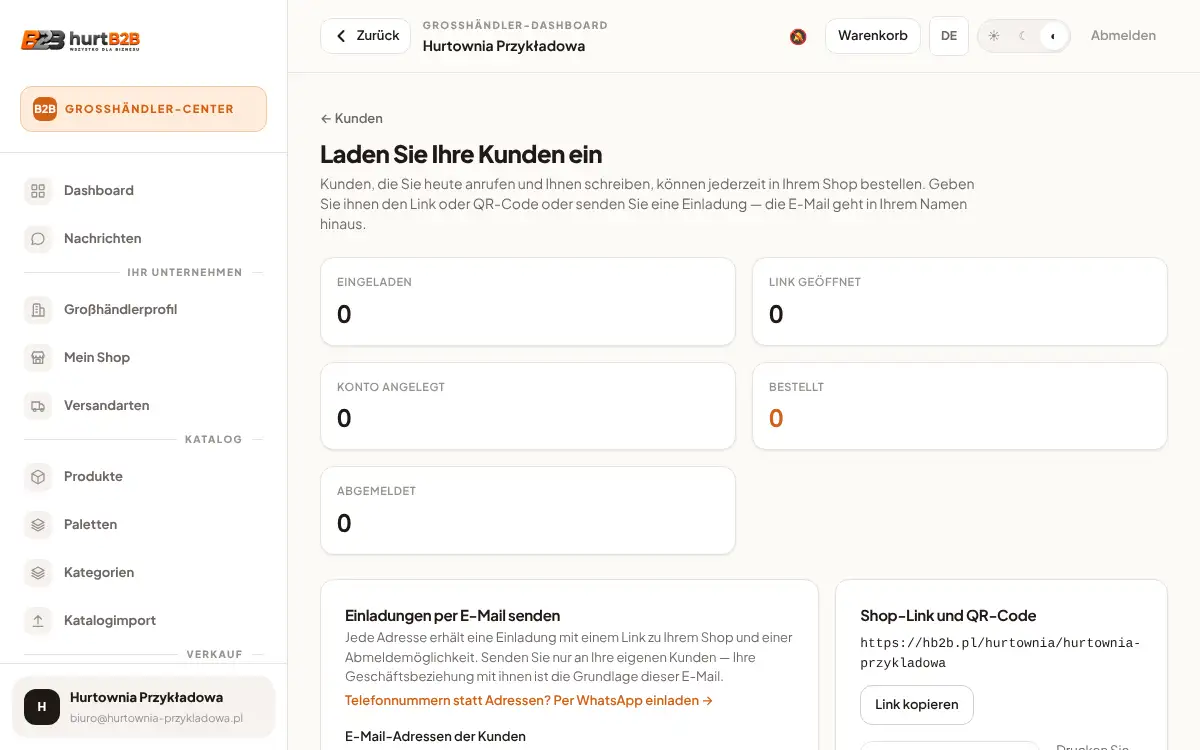1200x750 pixels.
Task: Open the DE language selector
Action: pos(949,36)
